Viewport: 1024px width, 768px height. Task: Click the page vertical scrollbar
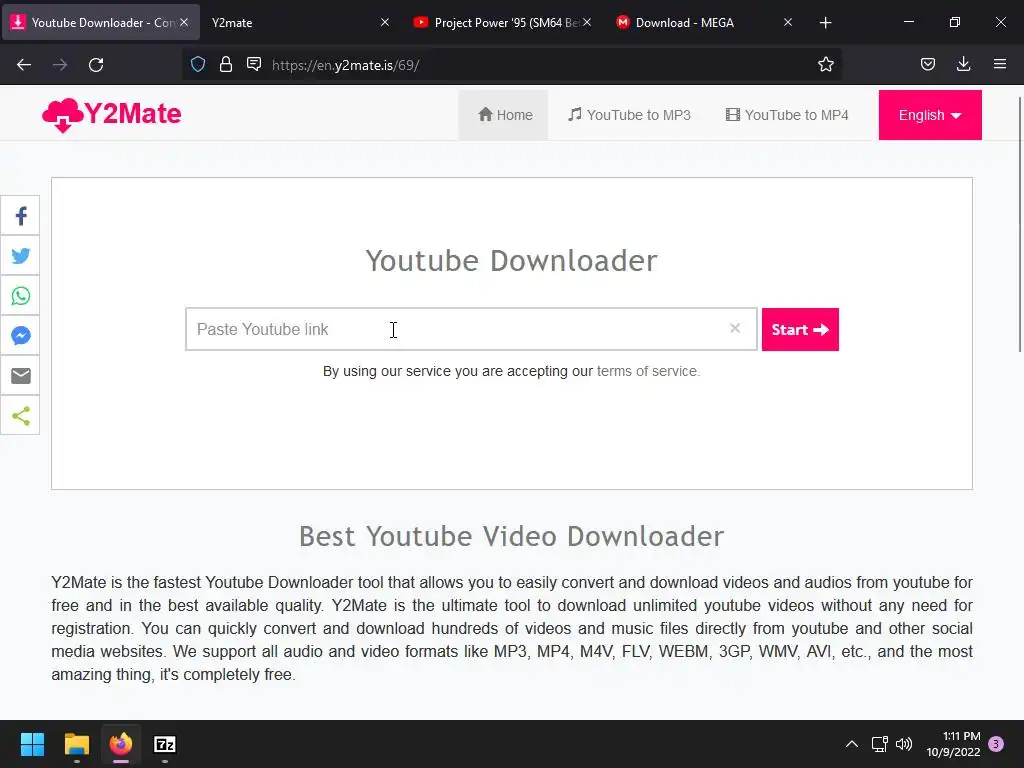[x=1020, y=225]
